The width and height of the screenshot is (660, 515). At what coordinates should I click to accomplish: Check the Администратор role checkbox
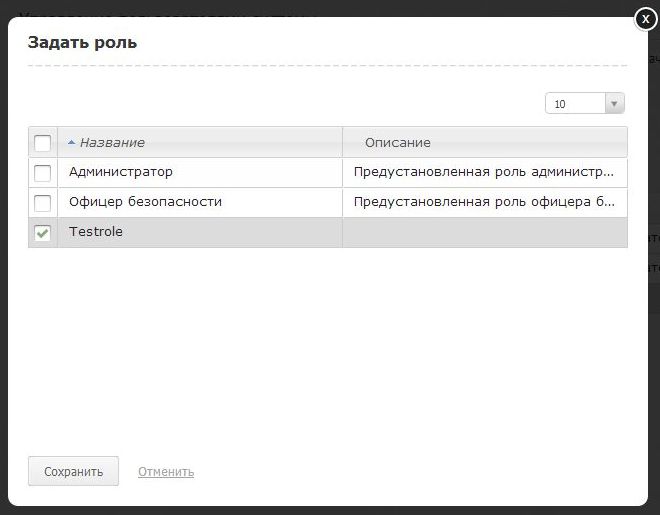click(43, 173)
